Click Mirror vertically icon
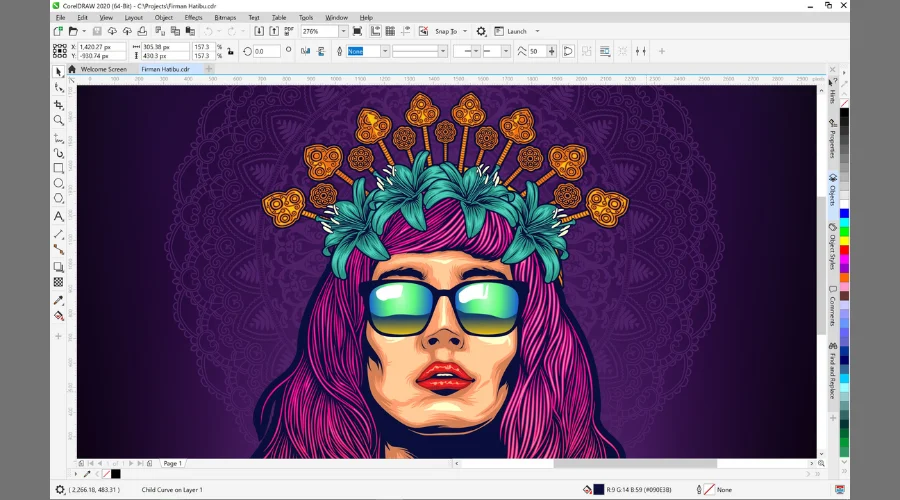 321,51
